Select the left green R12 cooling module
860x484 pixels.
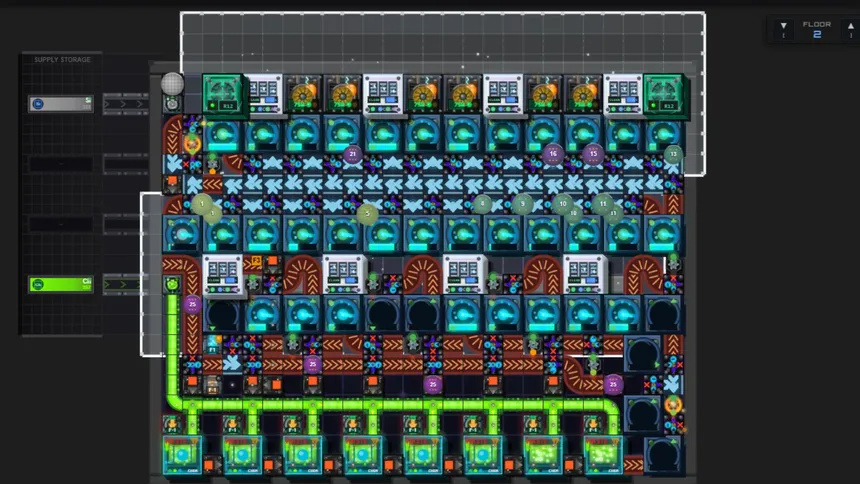223,94
